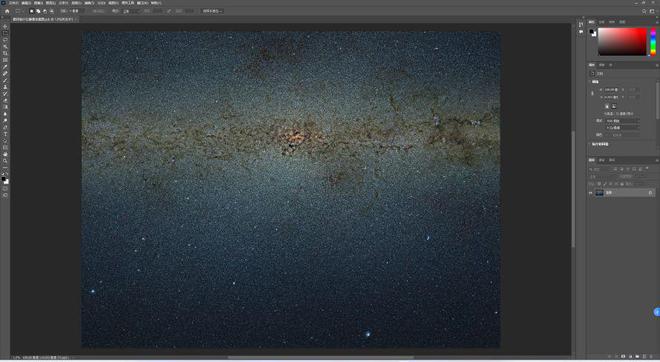The image size is (660, 362).
Task: Select the Rectangular Marquee tool
Action: click(x=5, y=33)
